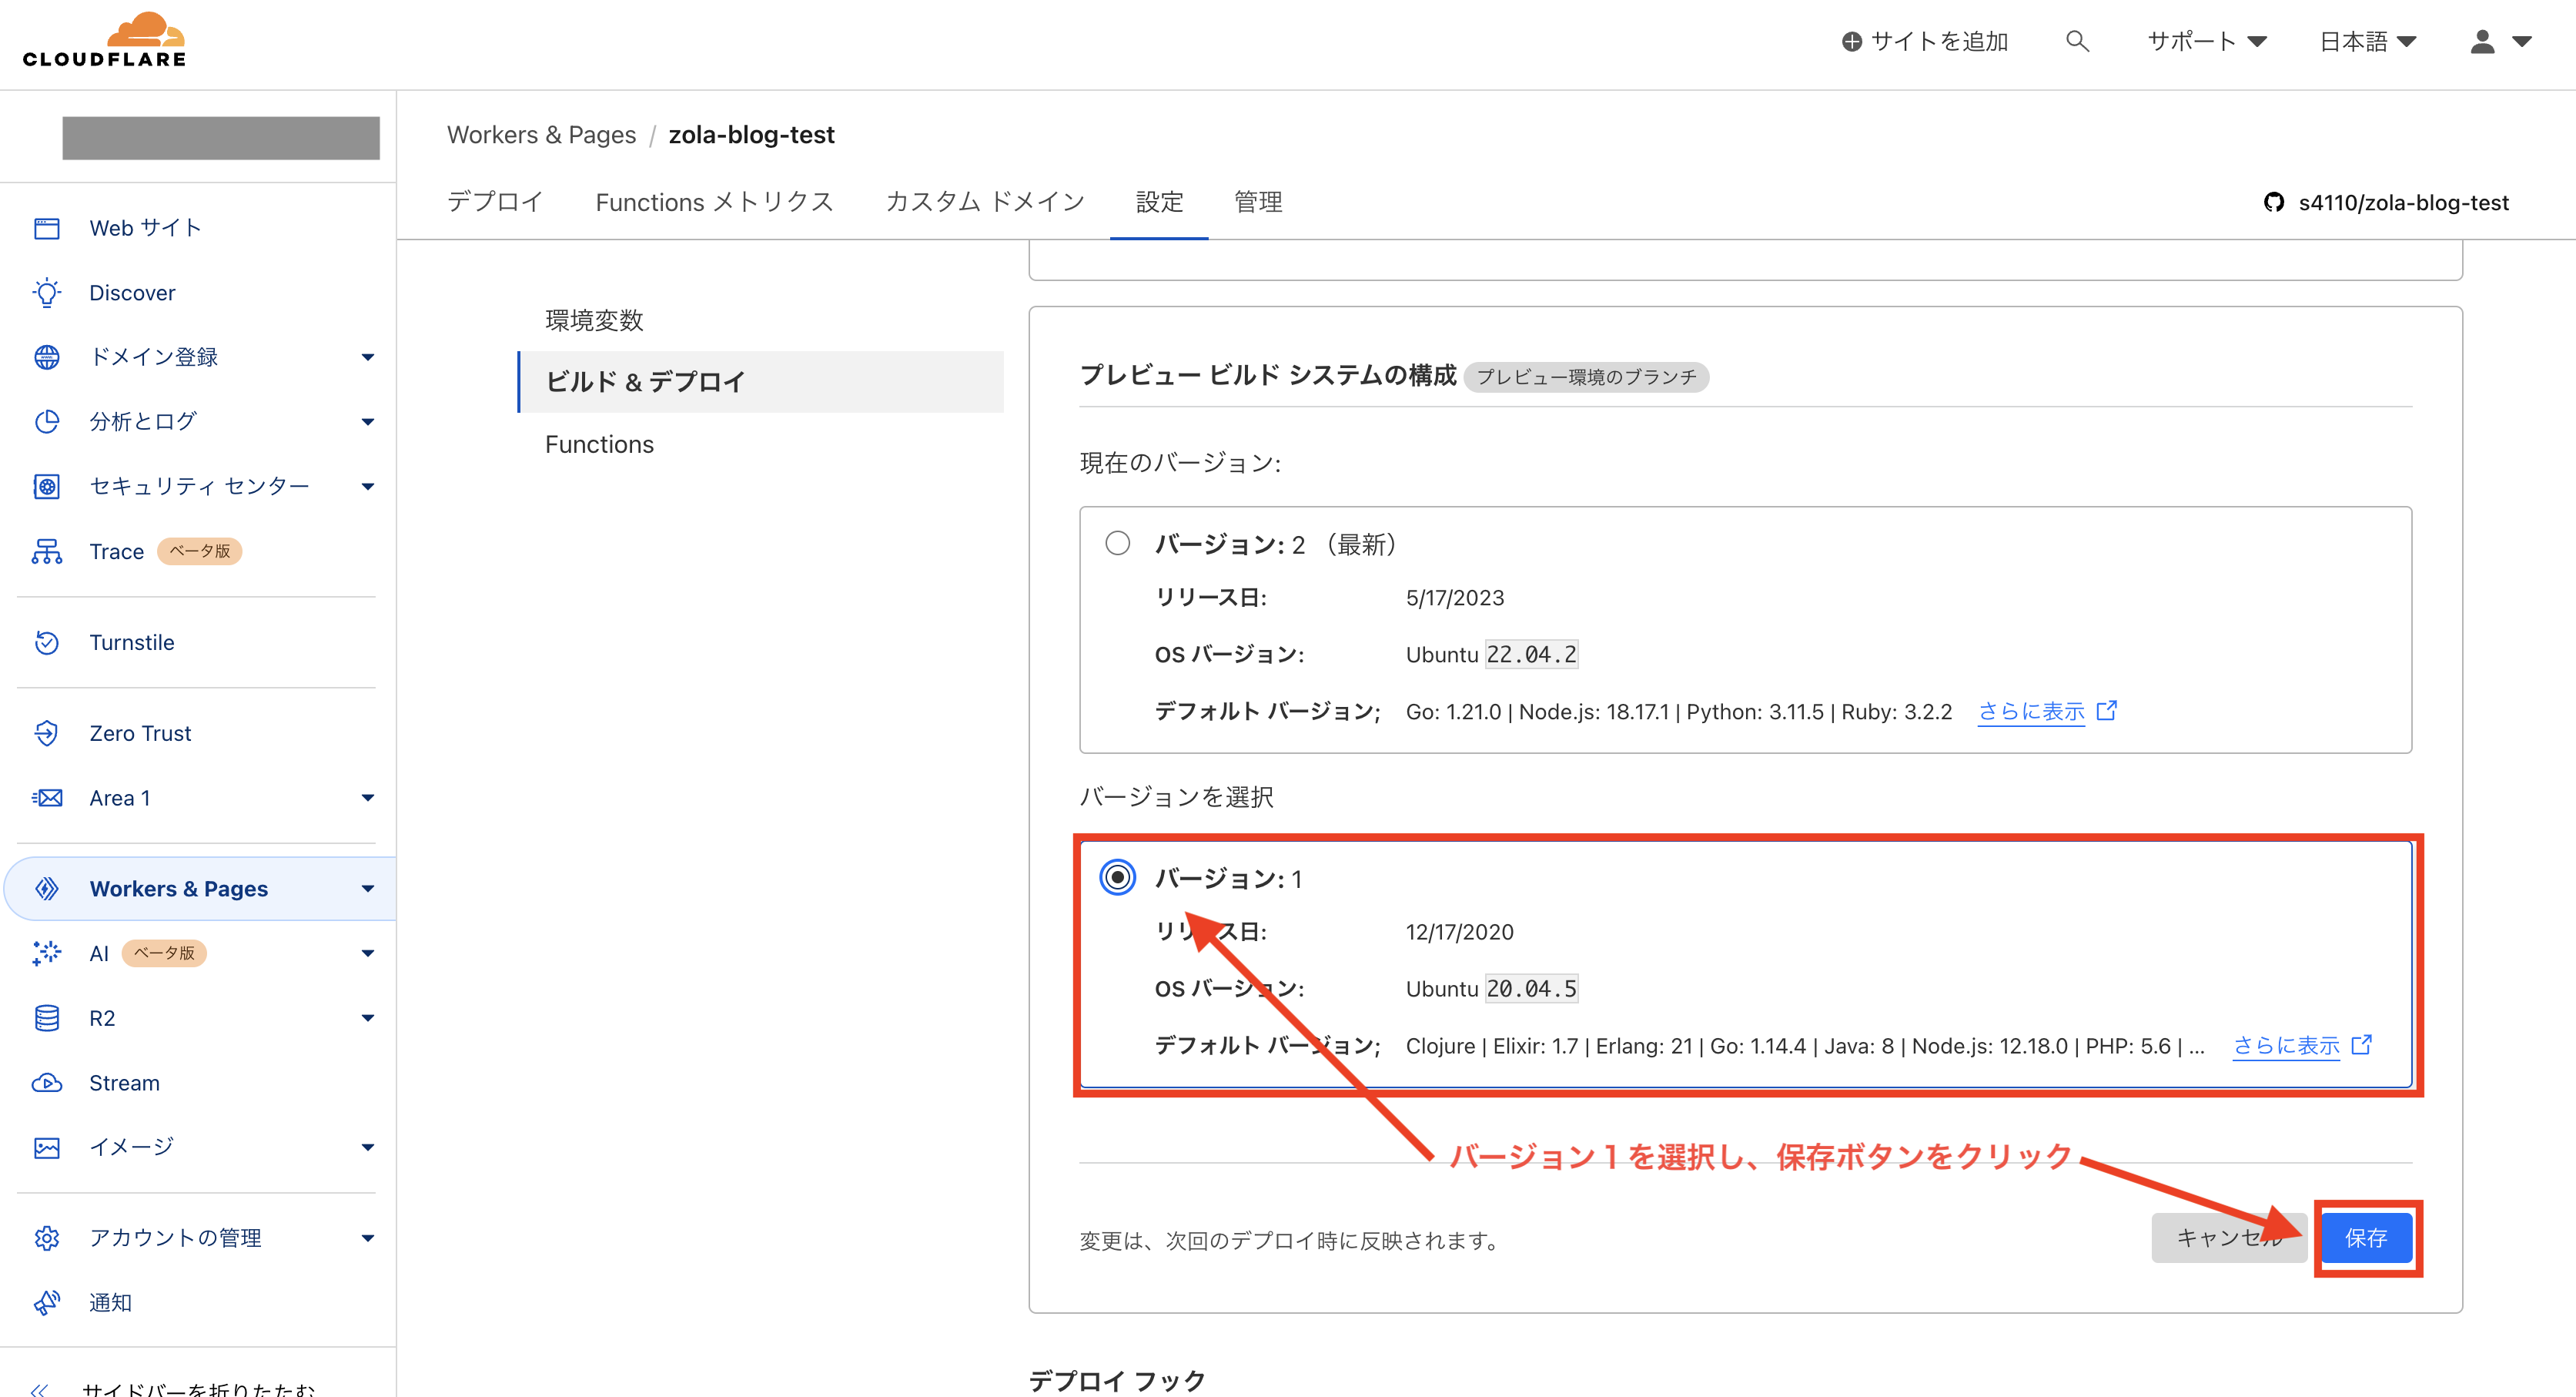Open the サポート dropdown
Viewport: 2576px width, 1397px height.
(2206, 41)
